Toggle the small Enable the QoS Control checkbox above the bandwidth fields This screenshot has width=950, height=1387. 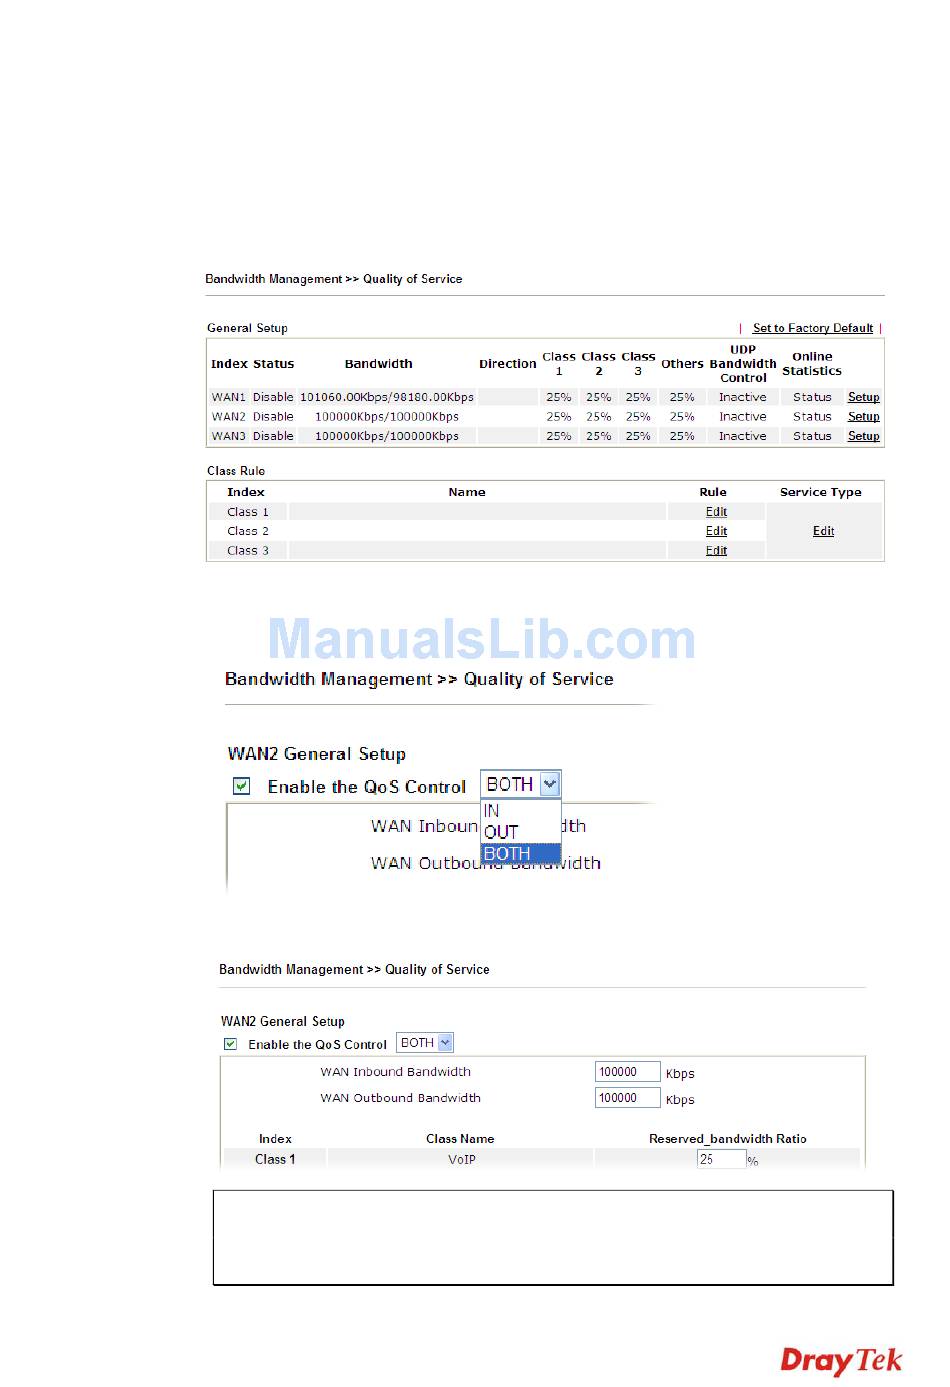click(x=231, y=1044)
